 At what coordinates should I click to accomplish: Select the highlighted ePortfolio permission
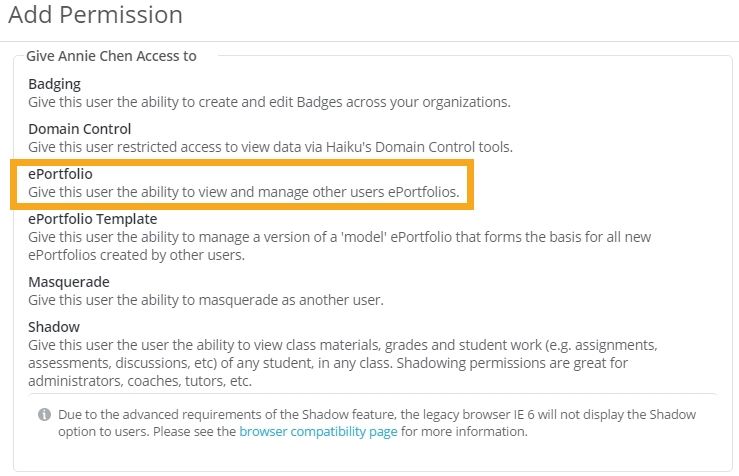coord(60,174)
